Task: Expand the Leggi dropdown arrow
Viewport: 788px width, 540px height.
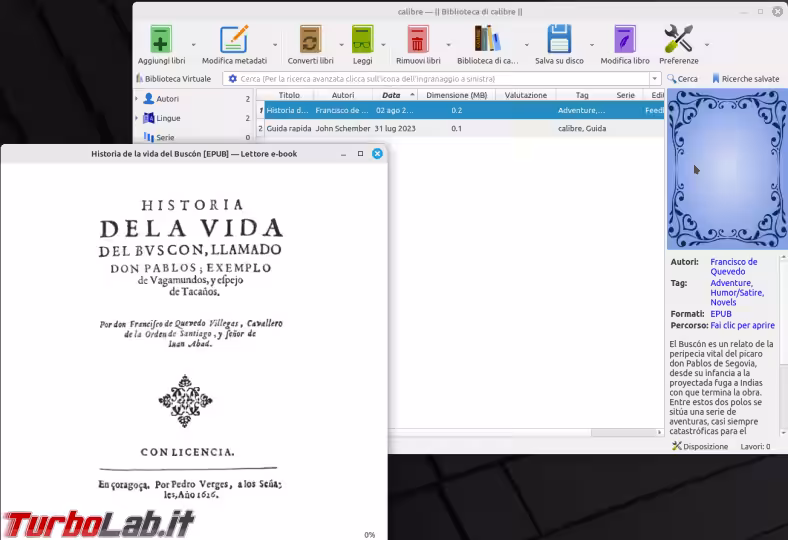Action: (x=383, y=45)
